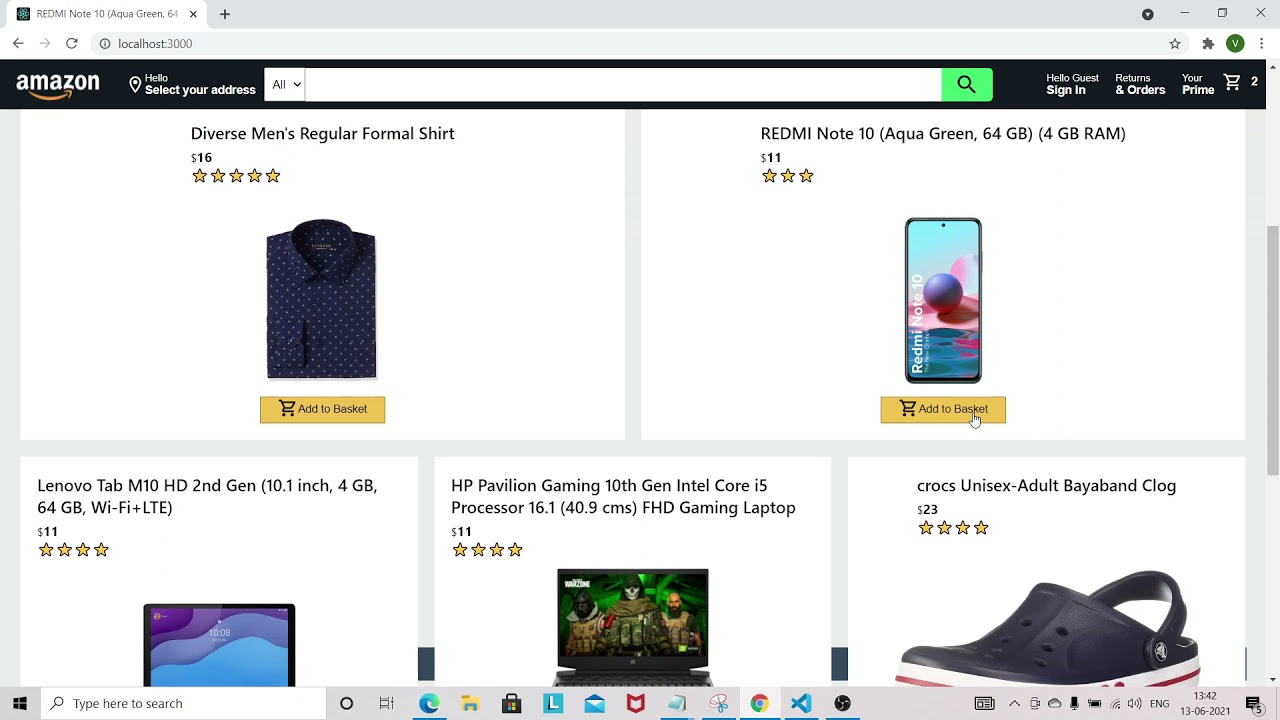Open Microsoft Edge from the taskbar
Image resolution: width=1280 pixels, height=720 pixels.
pyautogui.click(x=429, y=704)
